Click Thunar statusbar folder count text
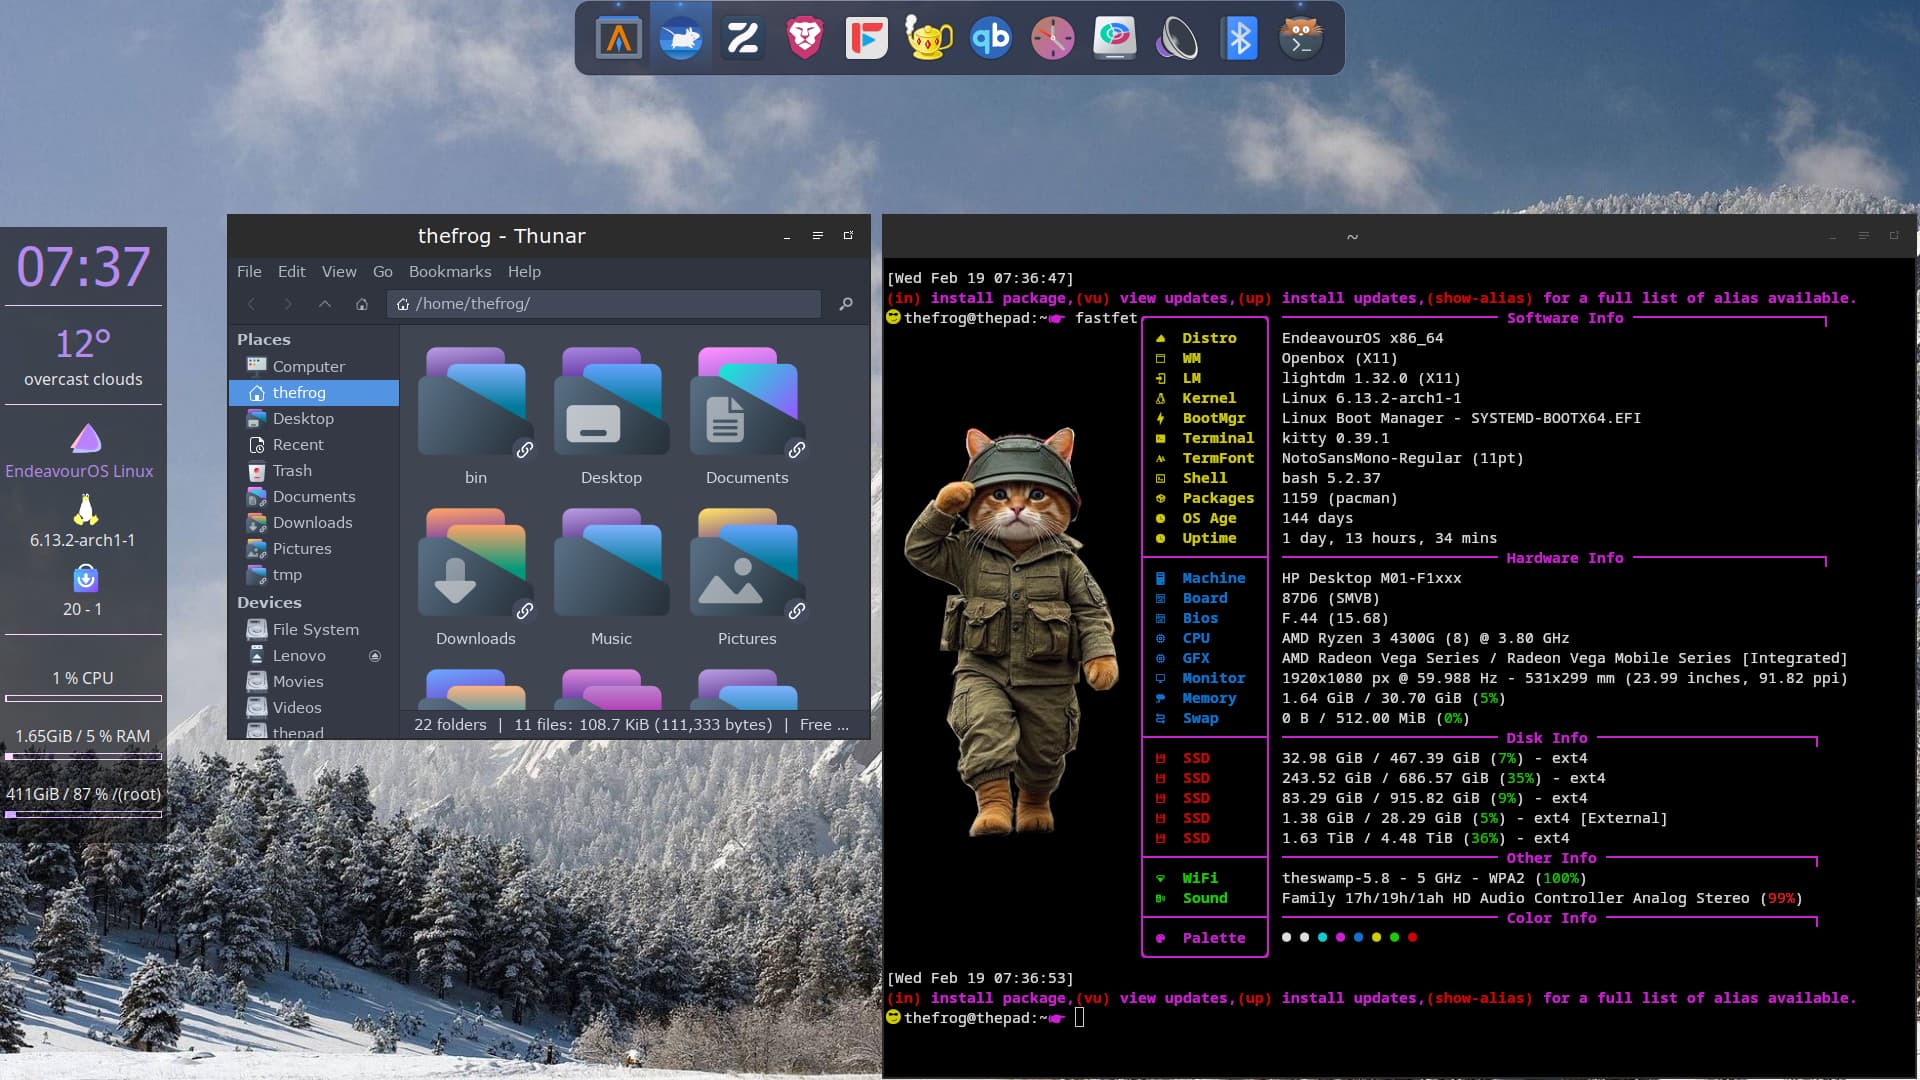This screenshot has width=1920, height=1080. 450,725
